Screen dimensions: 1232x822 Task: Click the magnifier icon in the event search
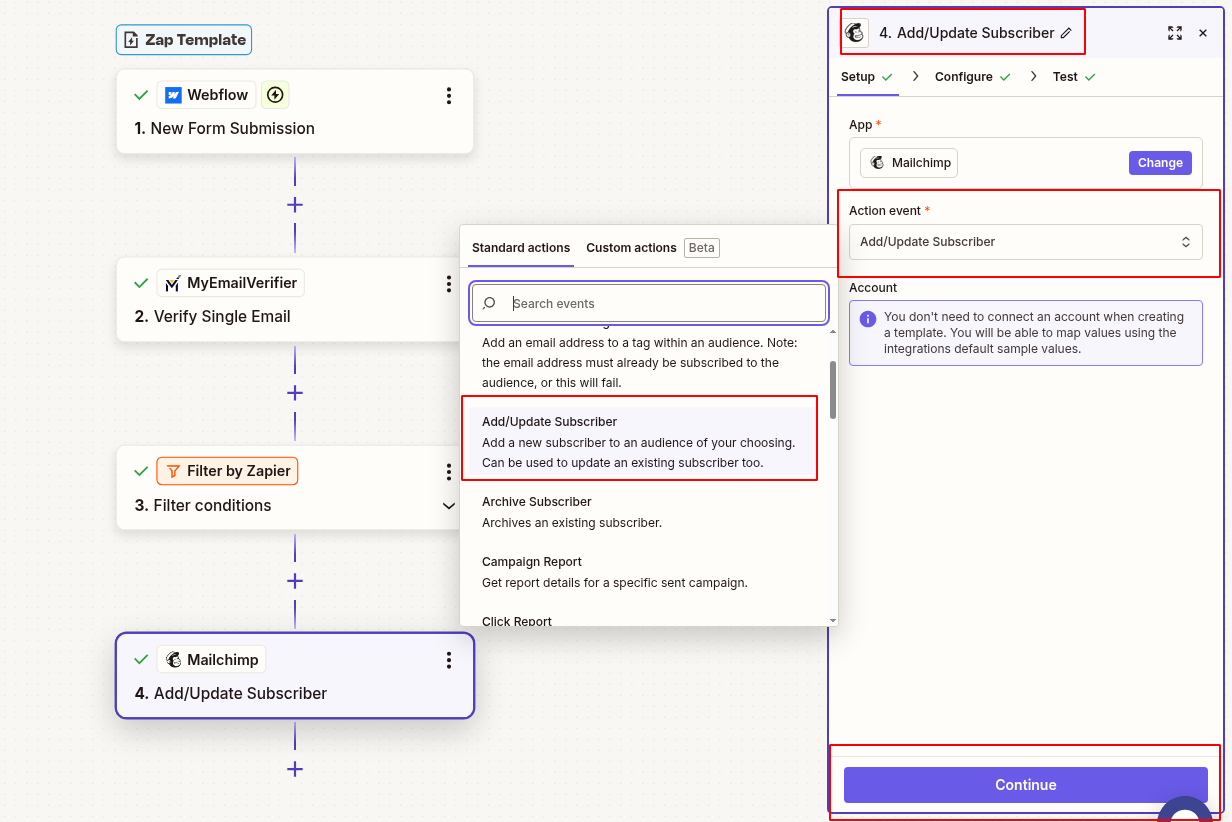(x=489, y=303)
